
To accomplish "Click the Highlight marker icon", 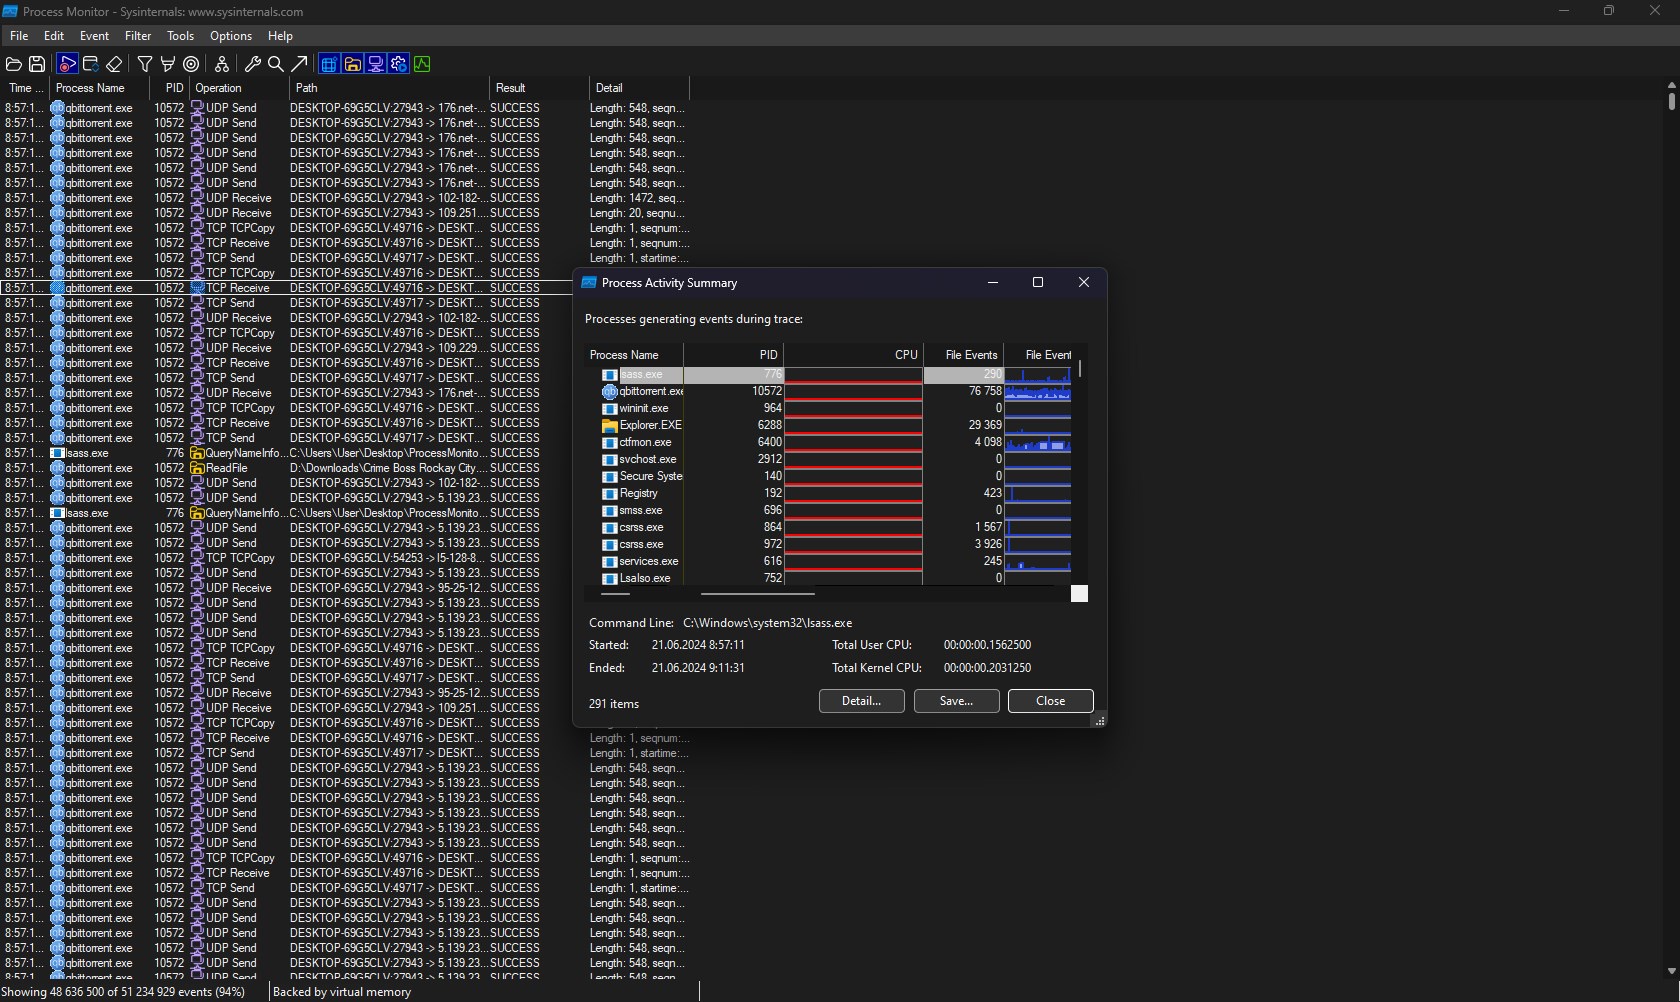I will tap(168, 64).
